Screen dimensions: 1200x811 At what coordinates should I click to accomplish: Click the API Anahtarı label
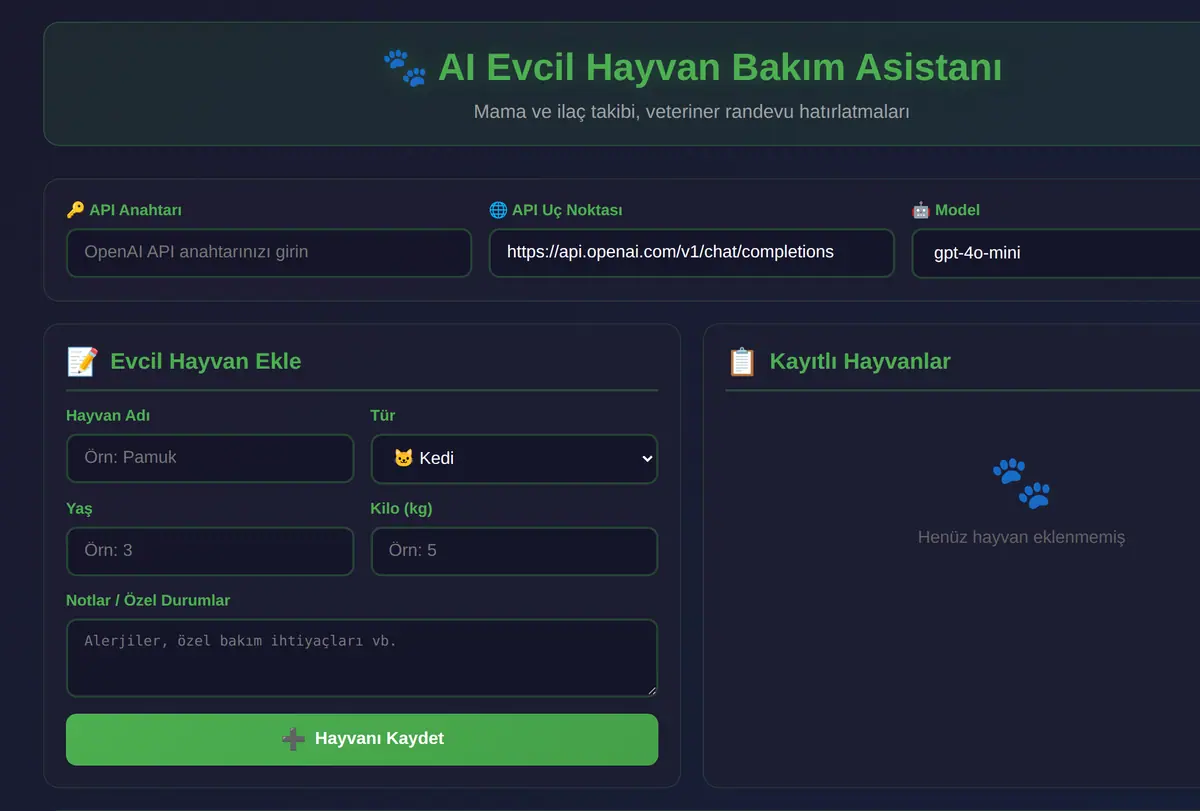[135, 210]
